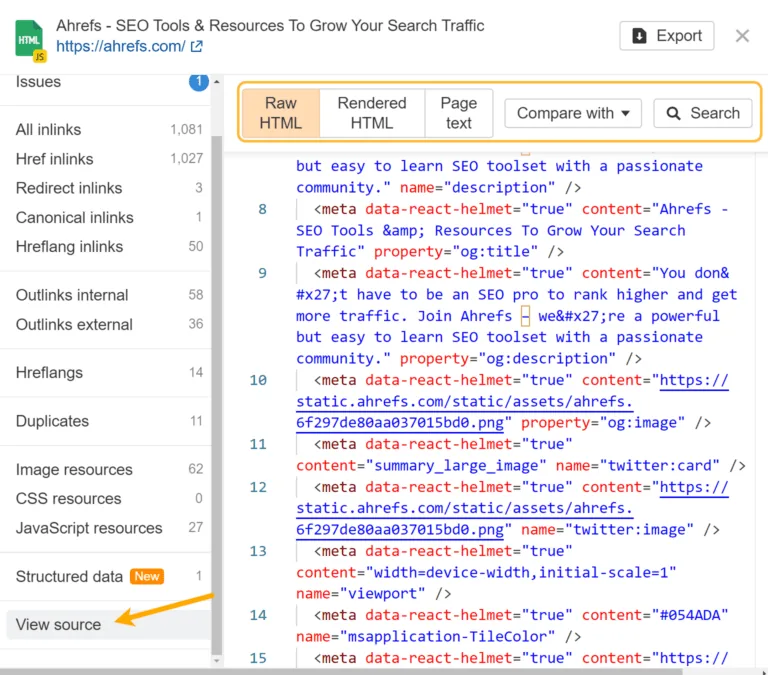768x675 pixels.
Task: Click name="viewport" text on line 13
Action: tap(360, 594)
